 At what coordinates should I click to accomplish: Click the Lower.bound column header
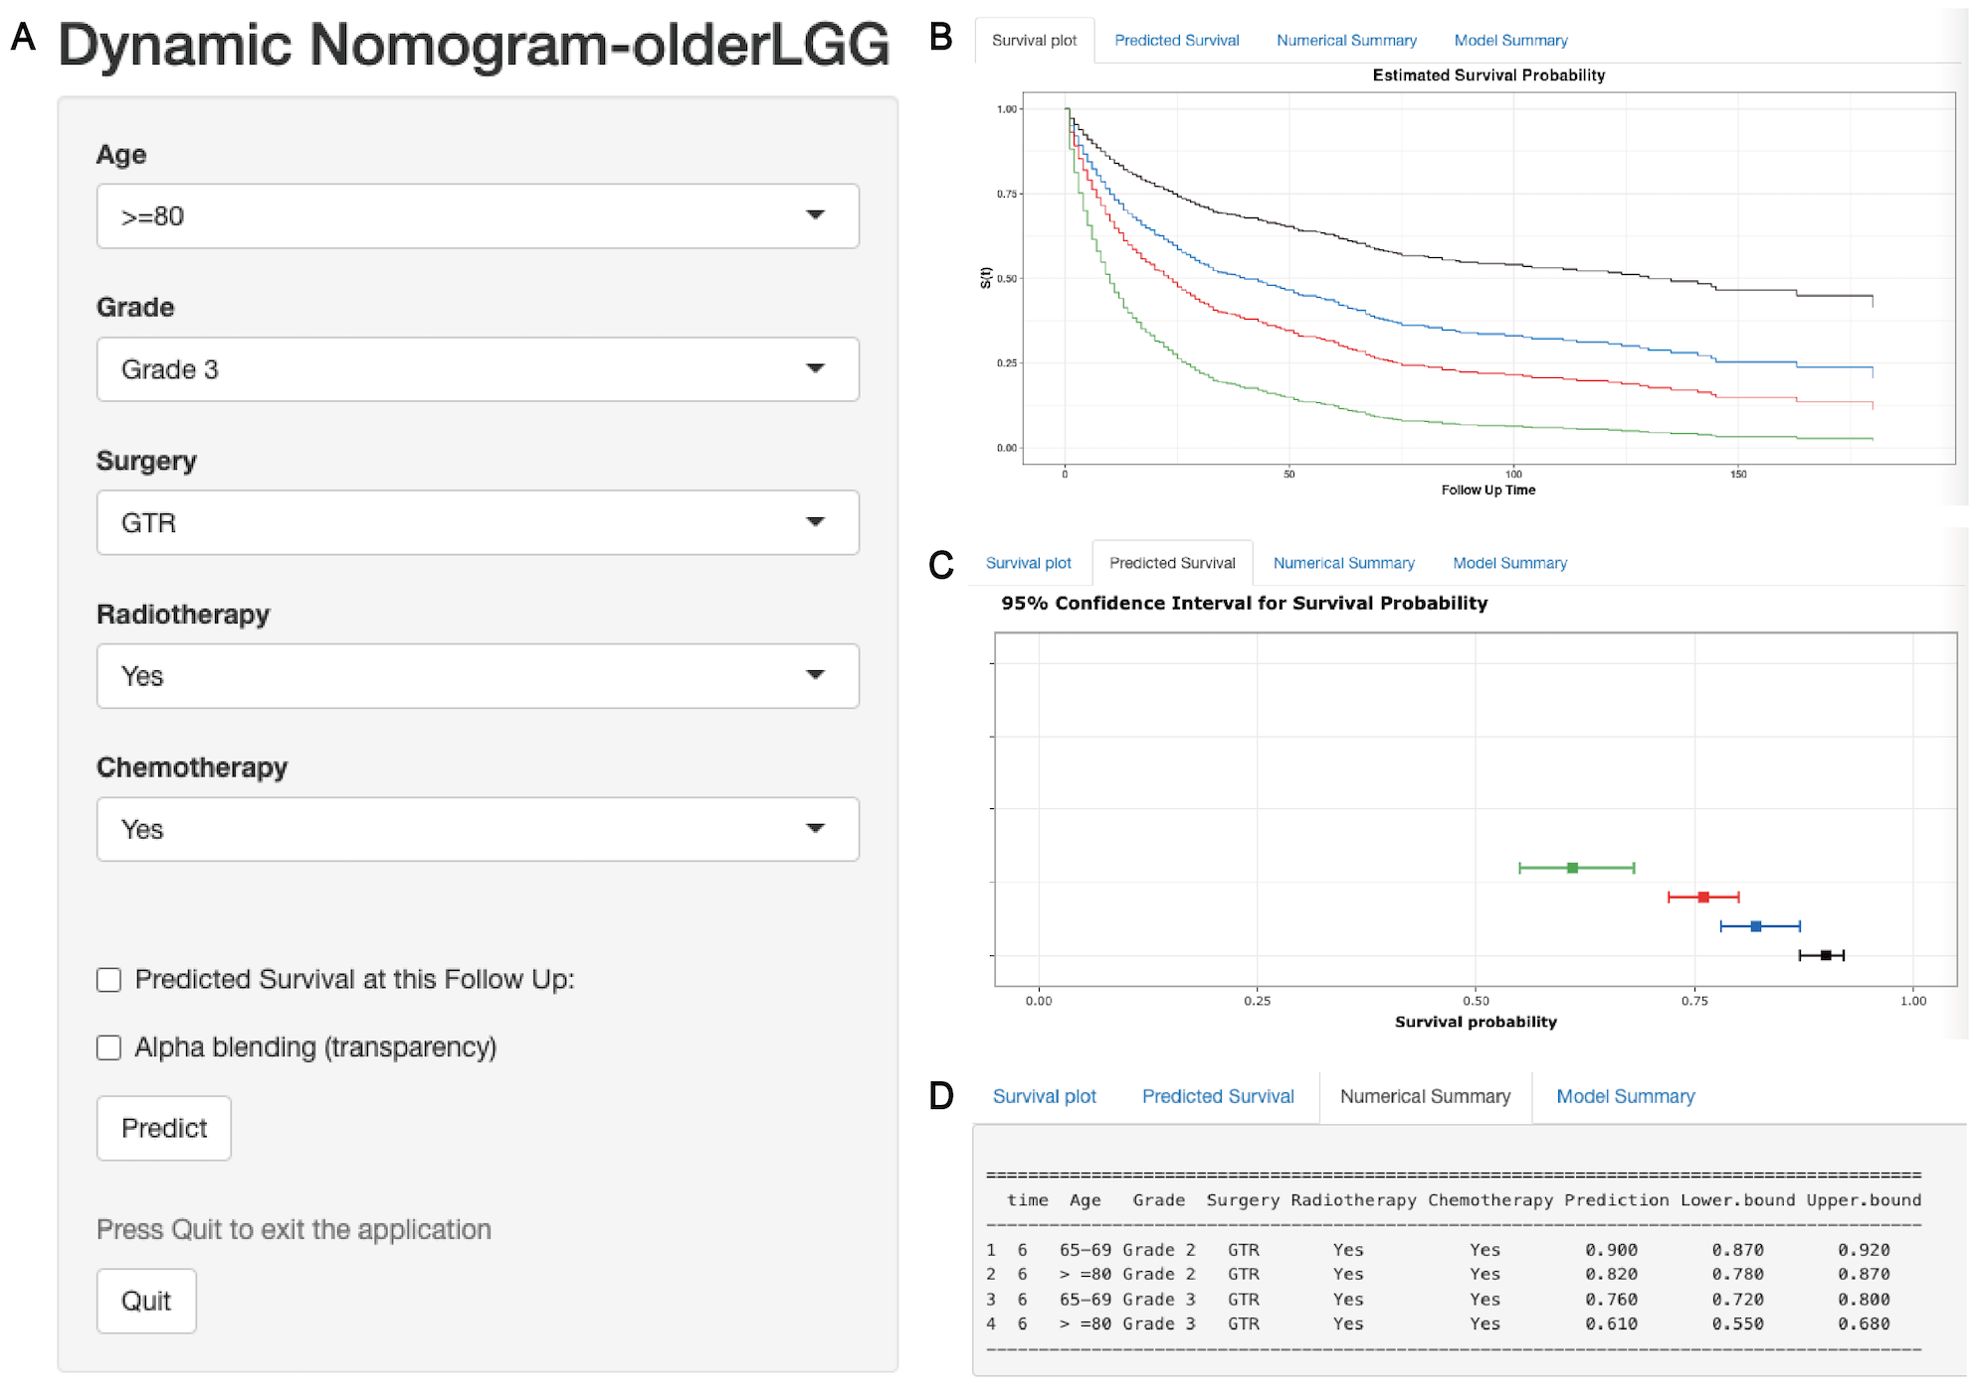pos(1738,1200)
